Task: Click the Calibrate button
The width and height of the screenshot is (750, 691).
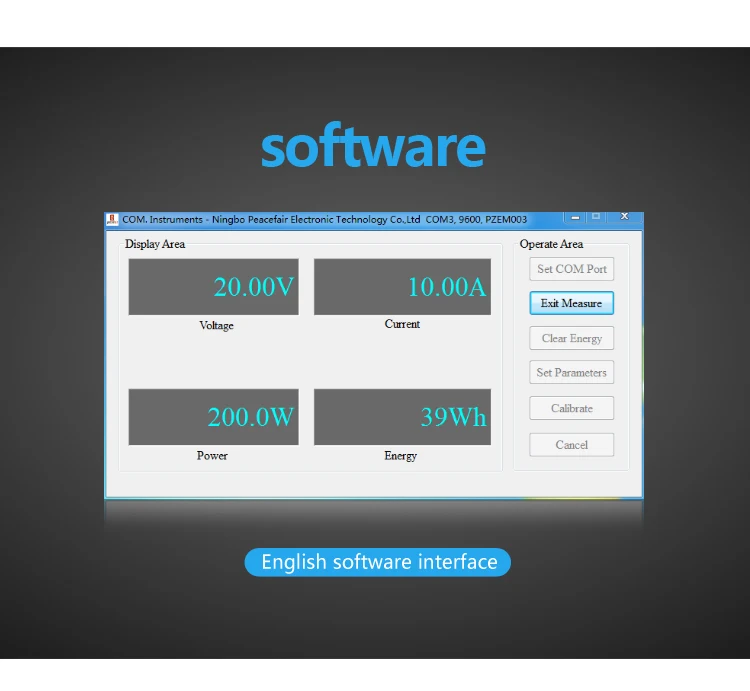Action: point(571,409)
